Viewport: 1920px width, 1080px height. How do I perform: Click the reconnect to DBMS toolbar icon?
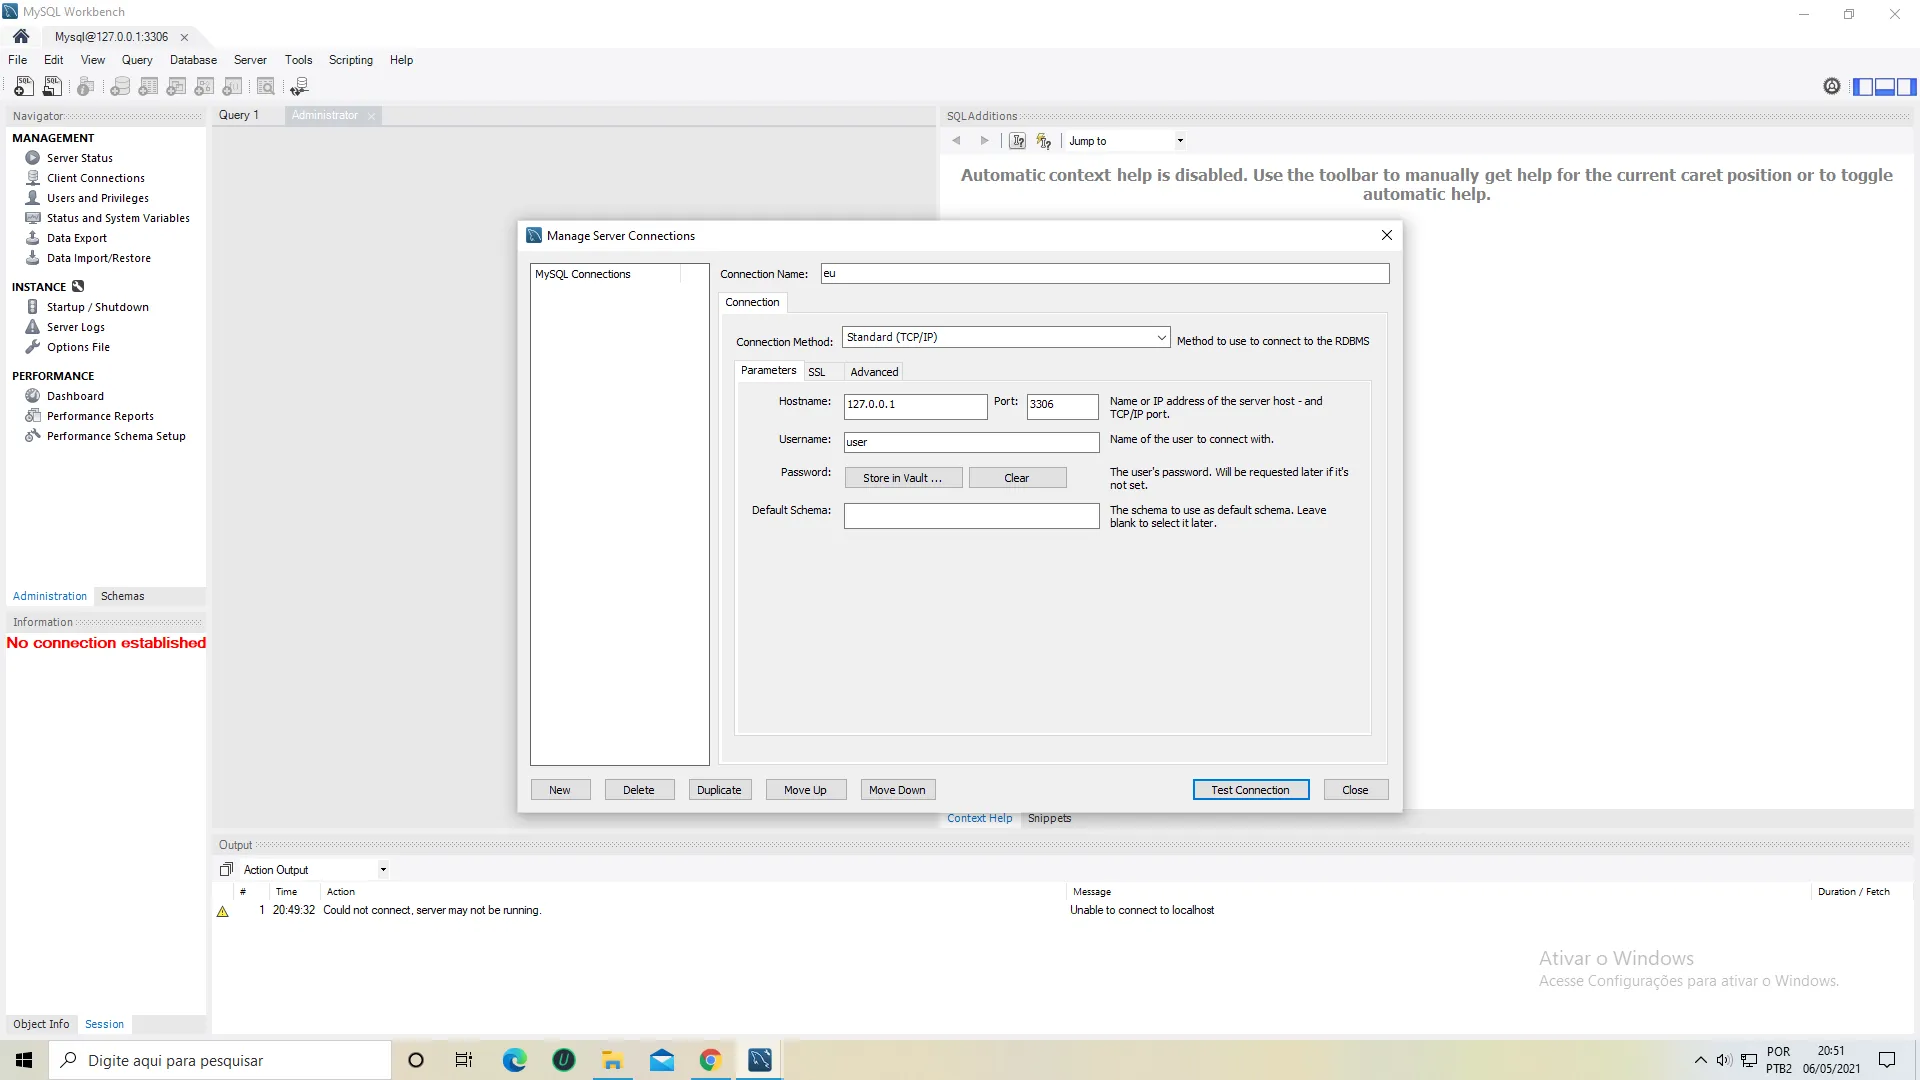299,87
